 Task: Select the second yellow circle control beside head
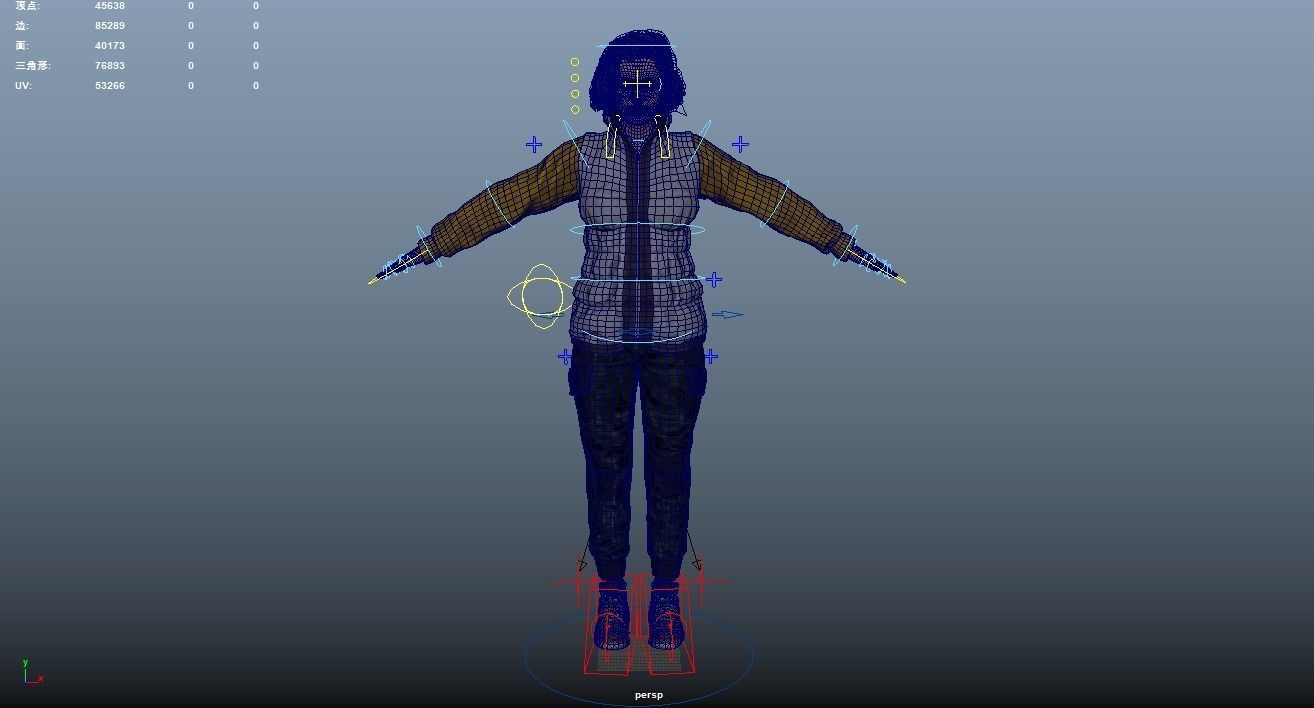click(x=575, y=78)
